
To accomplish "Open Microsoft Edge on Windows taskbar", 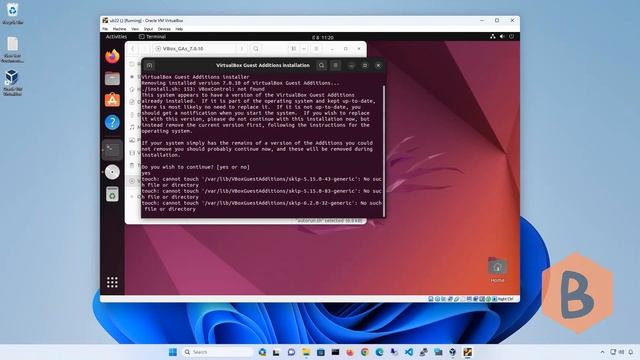I will coord(379,352).
